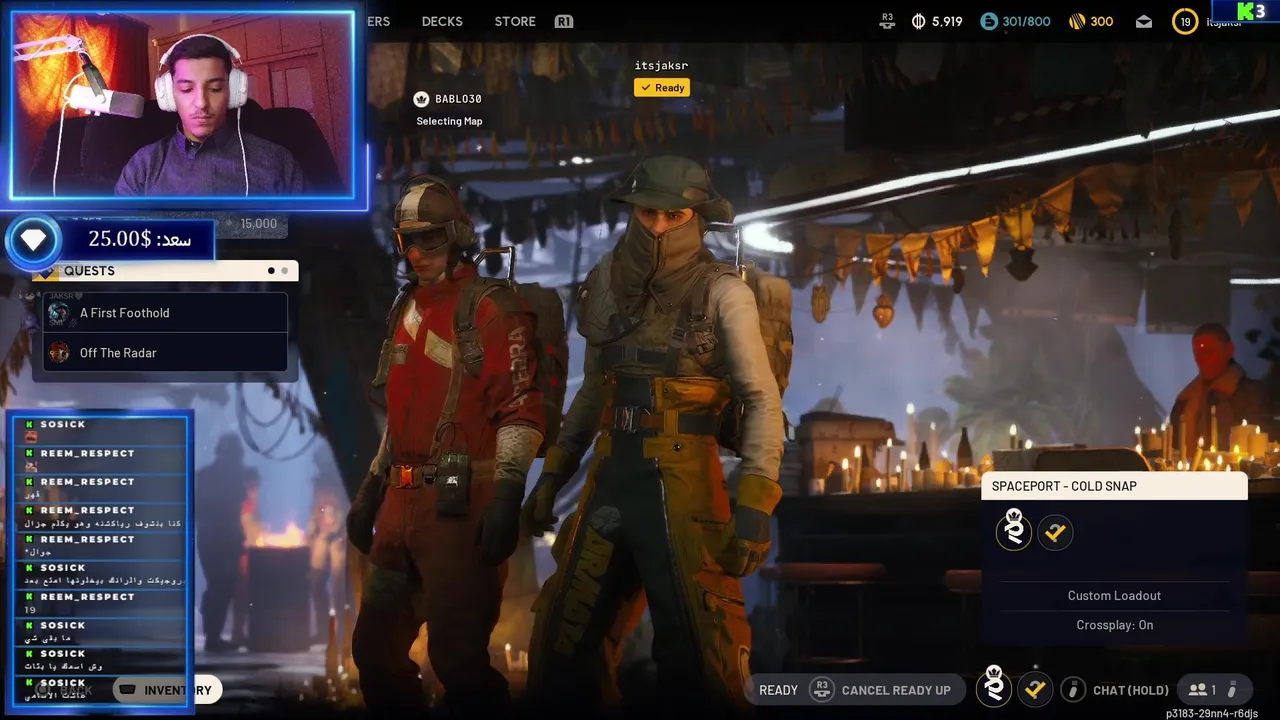Click the READY label in bottom bar
Screen dimensions: 1280x720
pos(778,690)
